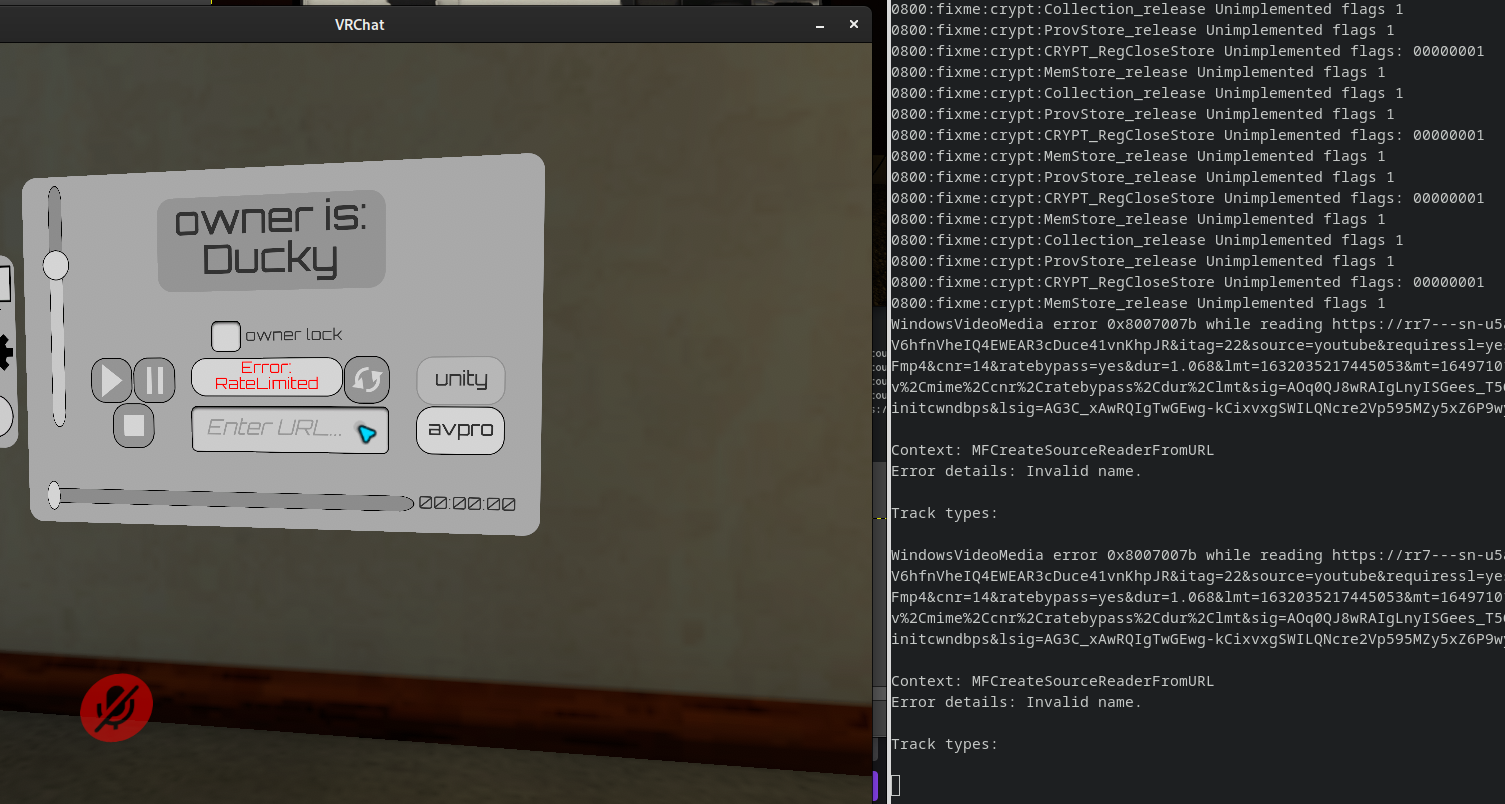Click the terminal cursor prompt
The image size is (1505, 804).
896,786
